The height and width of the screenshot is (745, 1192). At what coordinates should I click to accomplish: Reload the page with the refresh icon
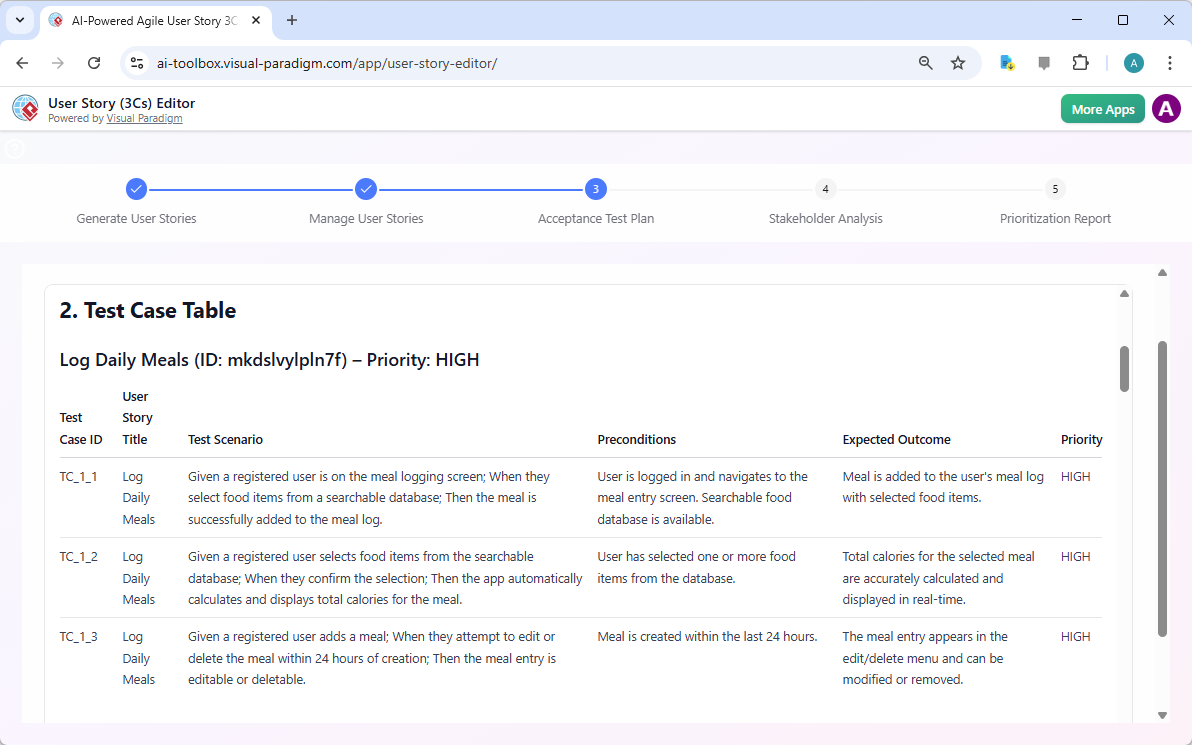pyautogui.click(x=94, y=62)
